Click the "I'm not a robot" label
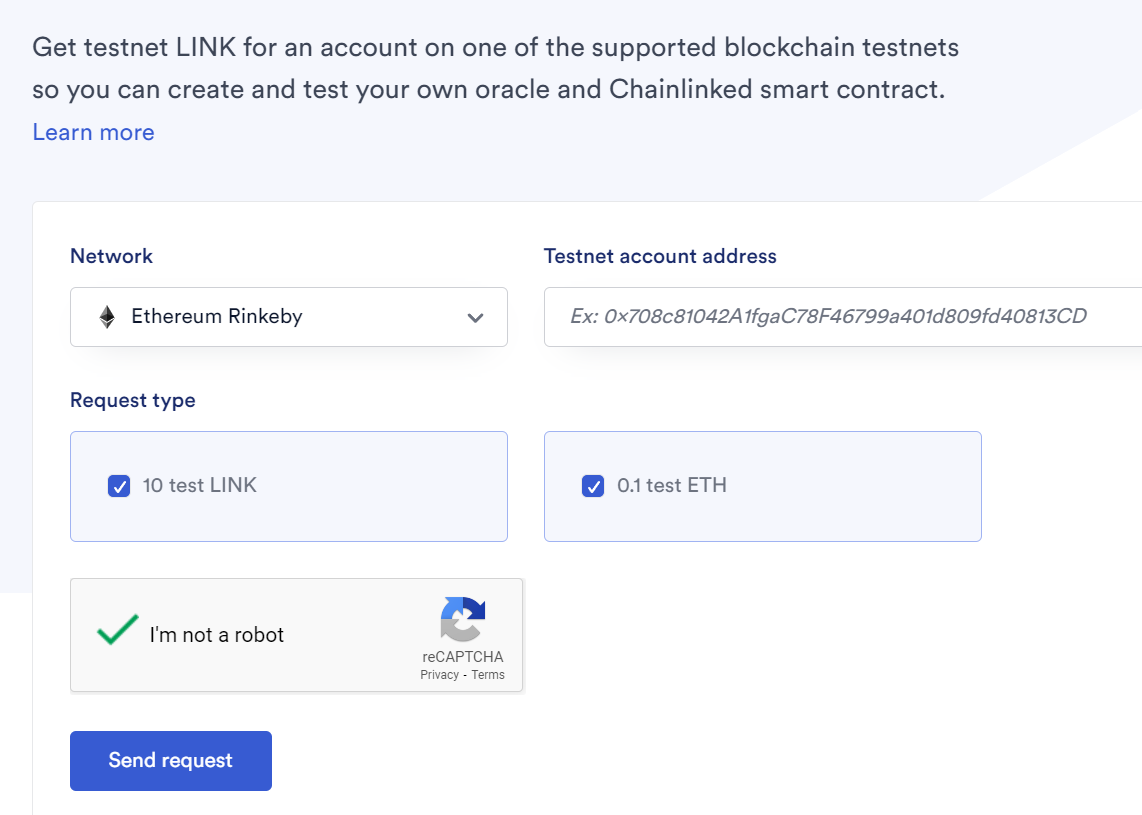This screenshot has width=1142, height=815. [x=217, y=635]
